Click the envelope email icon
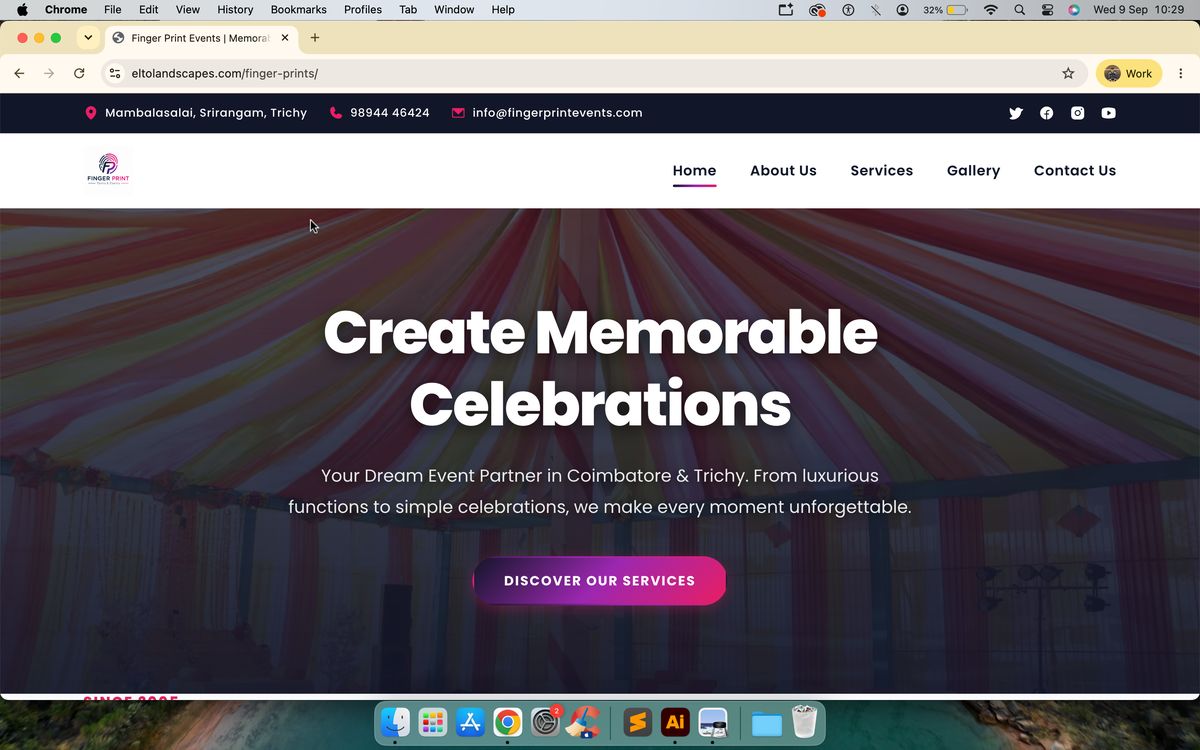 tap(458, 113)
